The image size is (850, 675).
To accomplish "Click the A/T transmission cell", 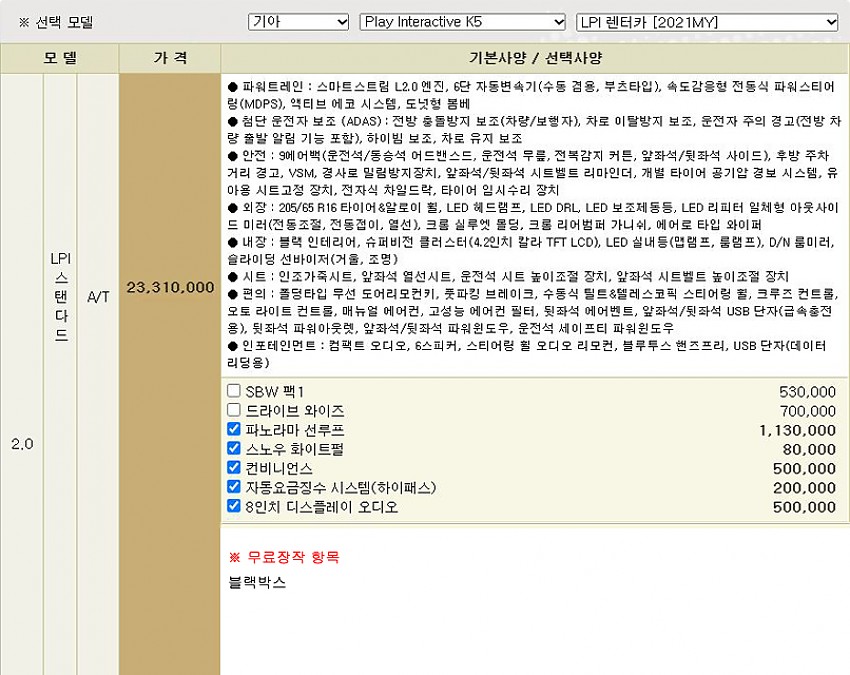I will point(98,297).
